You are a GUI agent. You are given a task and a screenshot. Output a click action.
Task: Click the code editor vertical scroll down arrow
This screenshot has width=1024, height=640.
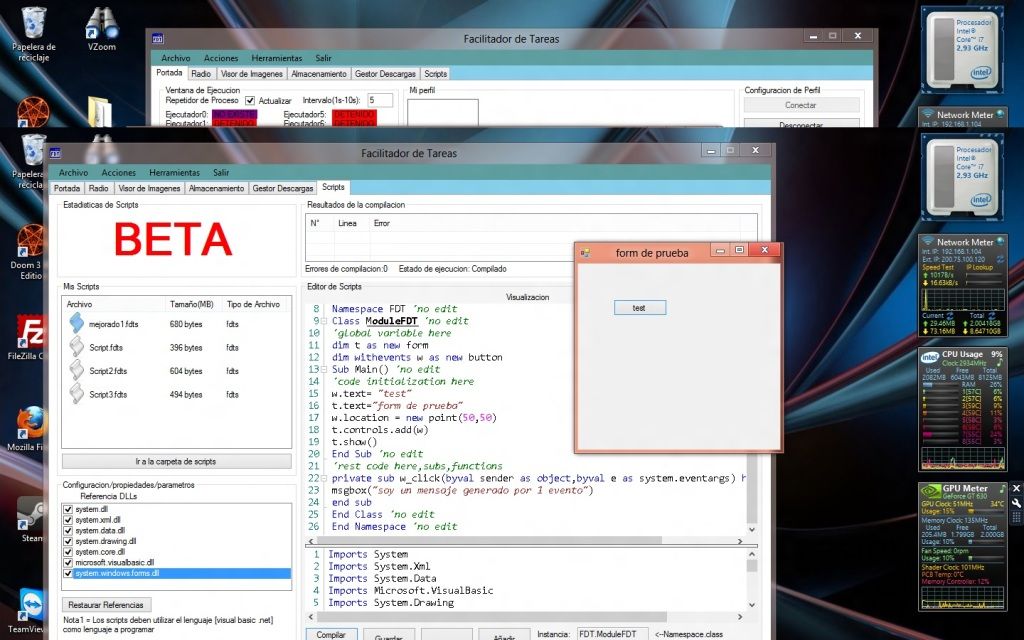point(752,530)
